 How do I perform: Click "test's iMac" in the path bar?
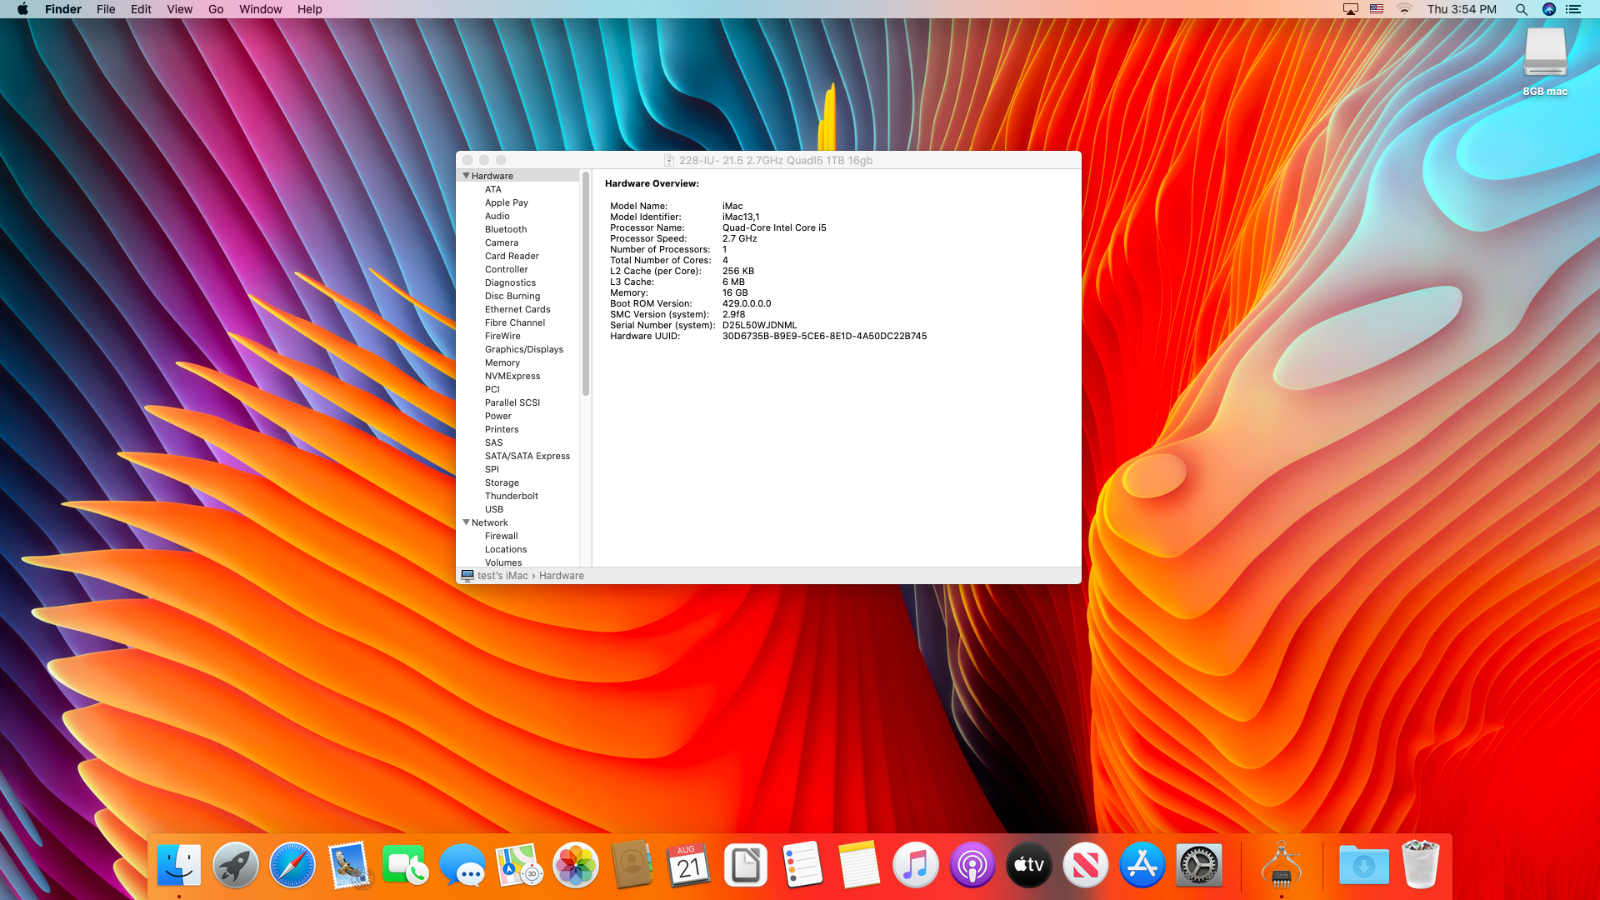[x=502, y=576]
